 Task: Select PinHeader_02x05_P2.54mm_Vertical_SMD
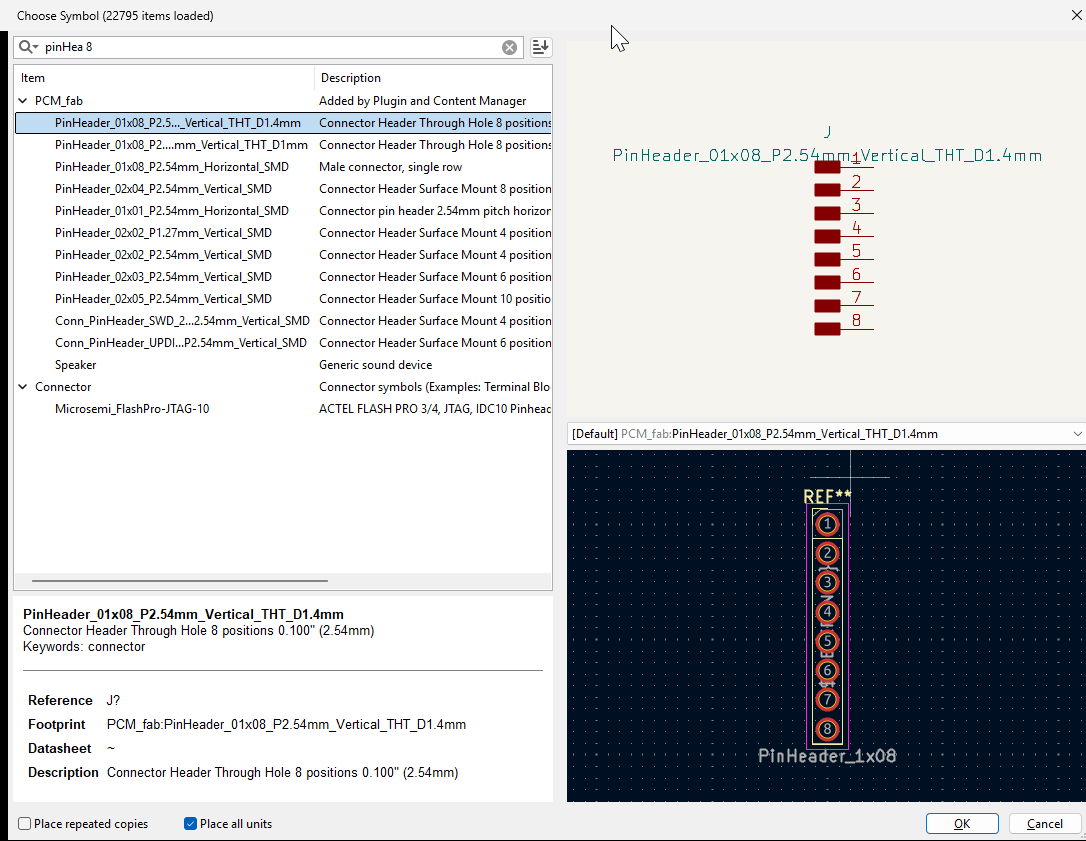[283, 299]
